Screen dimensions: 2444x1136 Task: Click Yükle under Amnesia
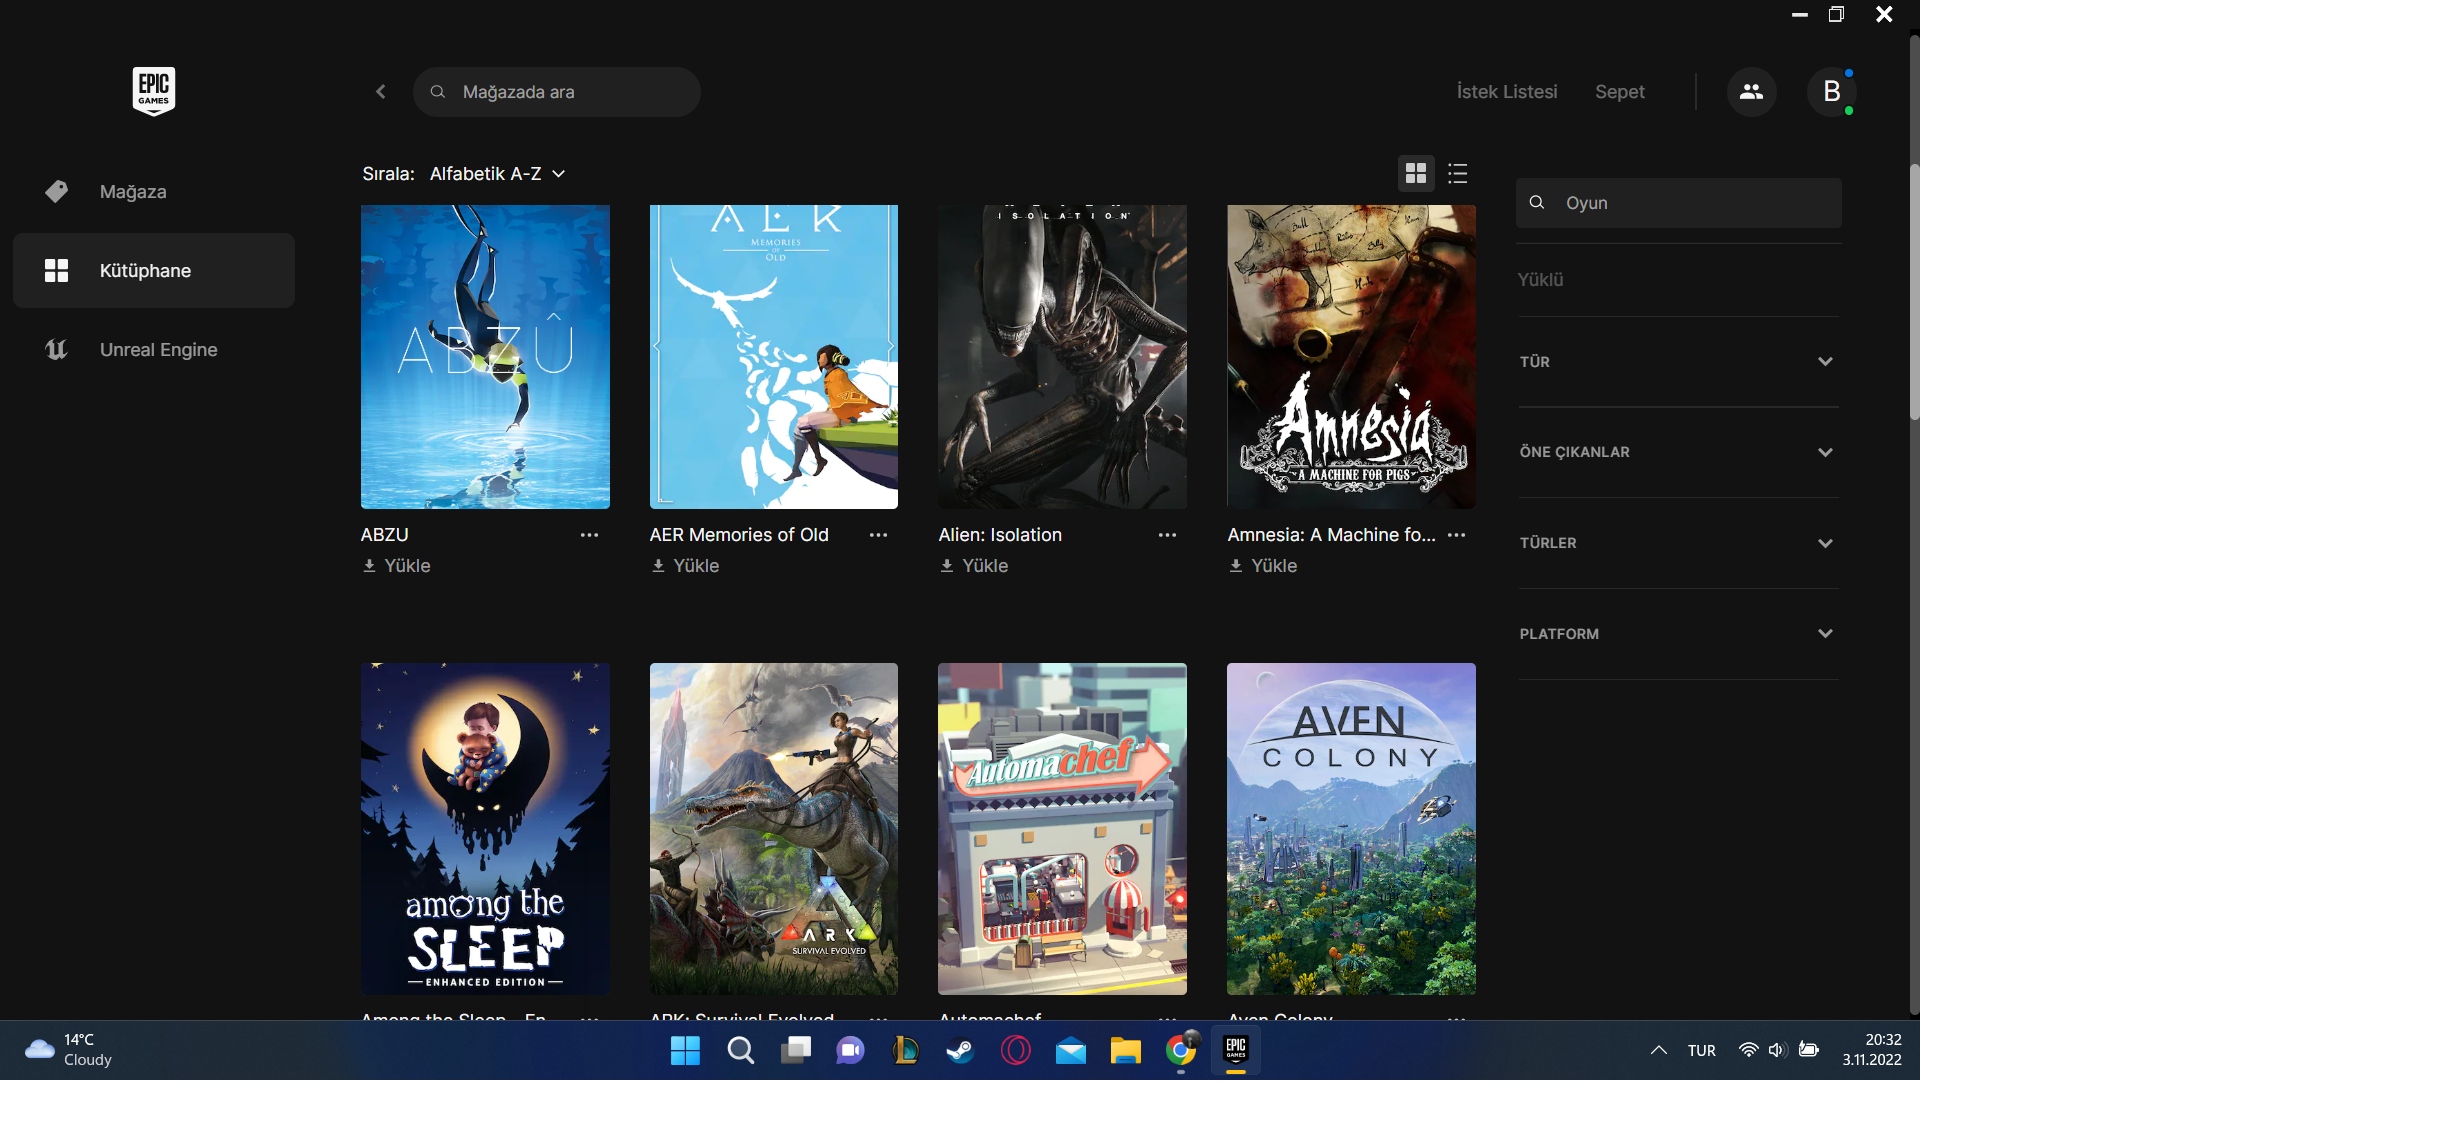[x=1264, y=566]
